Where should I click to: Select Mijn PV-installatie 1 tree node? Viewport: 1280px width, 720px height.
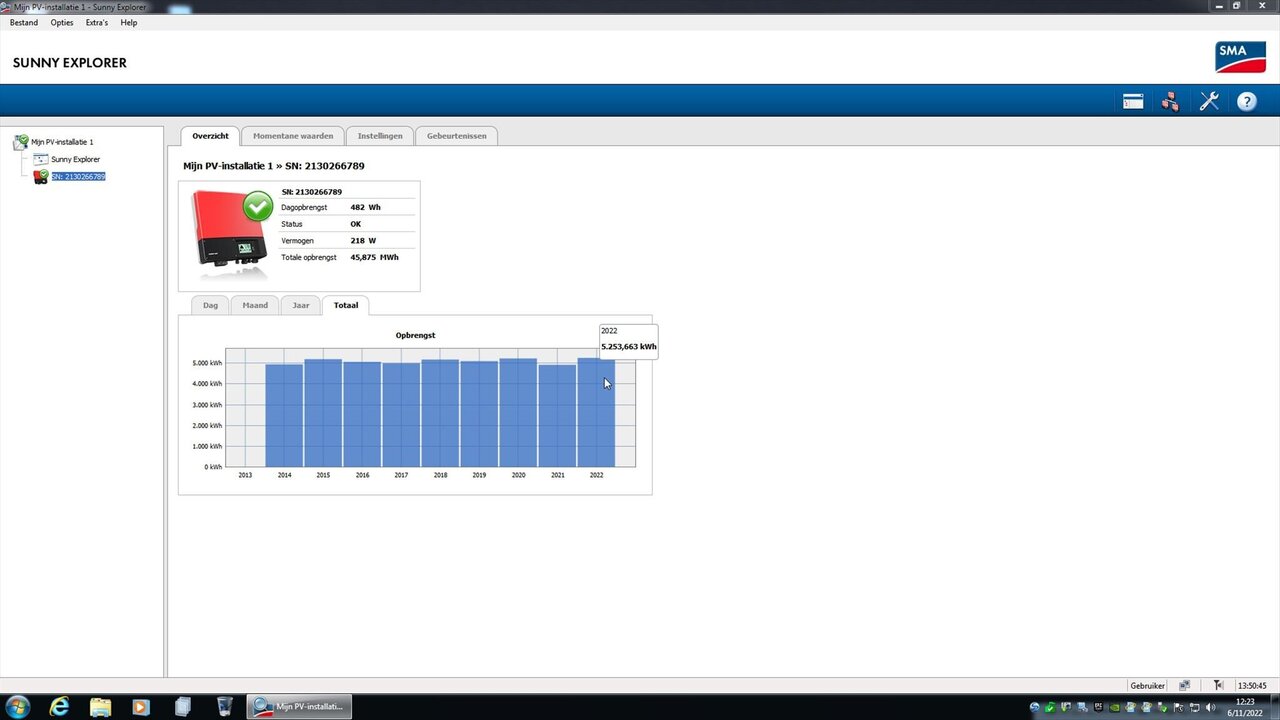click(62, 142)
